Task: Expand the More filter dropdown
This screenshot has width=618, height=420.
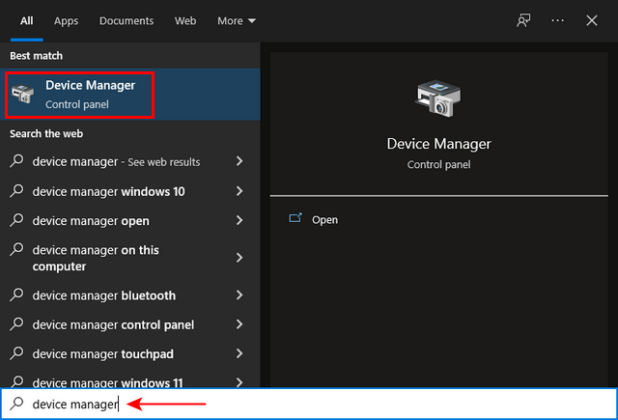Action: [x=236, y=20]
